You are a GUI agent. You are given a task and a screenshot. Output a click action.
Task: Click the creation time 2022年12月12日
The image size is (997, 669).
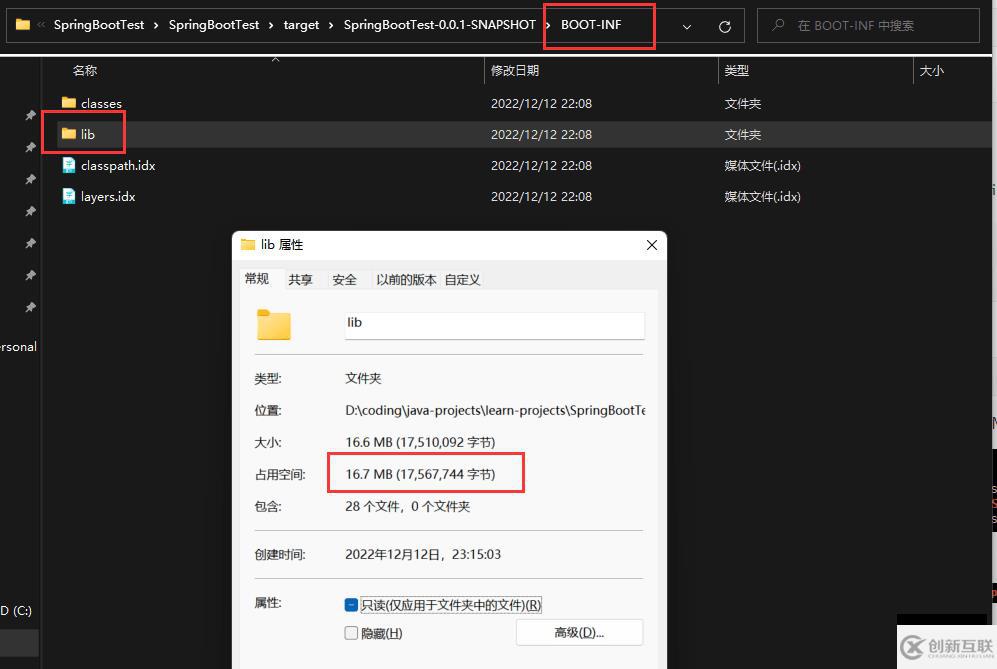pos(423,555)
